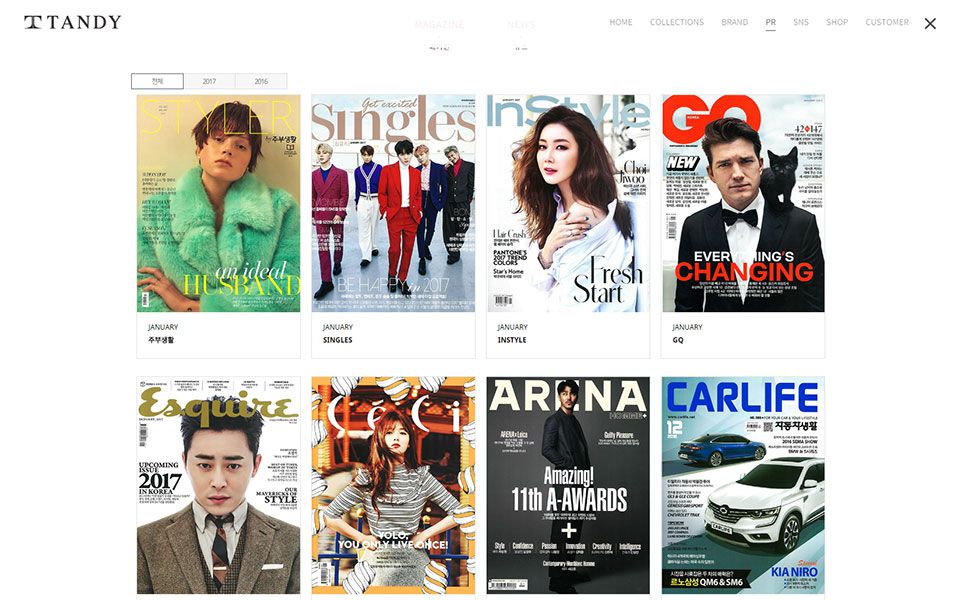Open the HOME menu item

(621, 22)
